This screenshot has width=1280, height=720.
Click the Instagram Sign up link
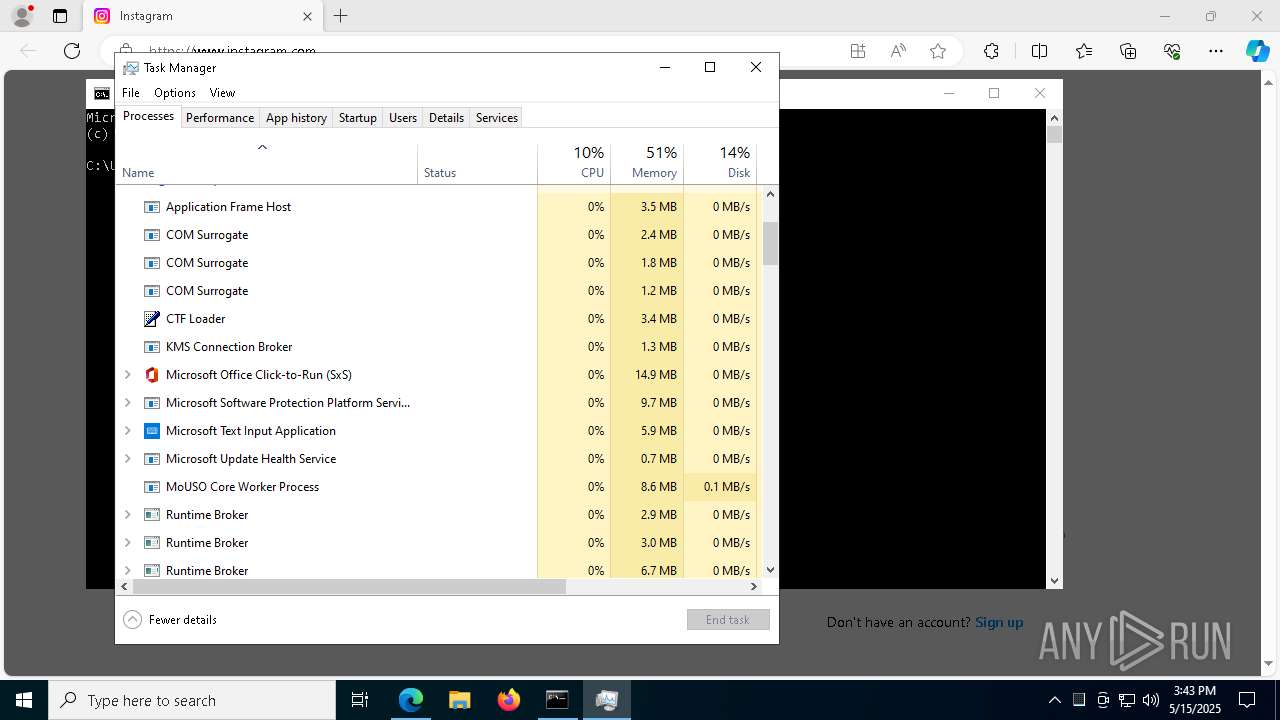999,622
